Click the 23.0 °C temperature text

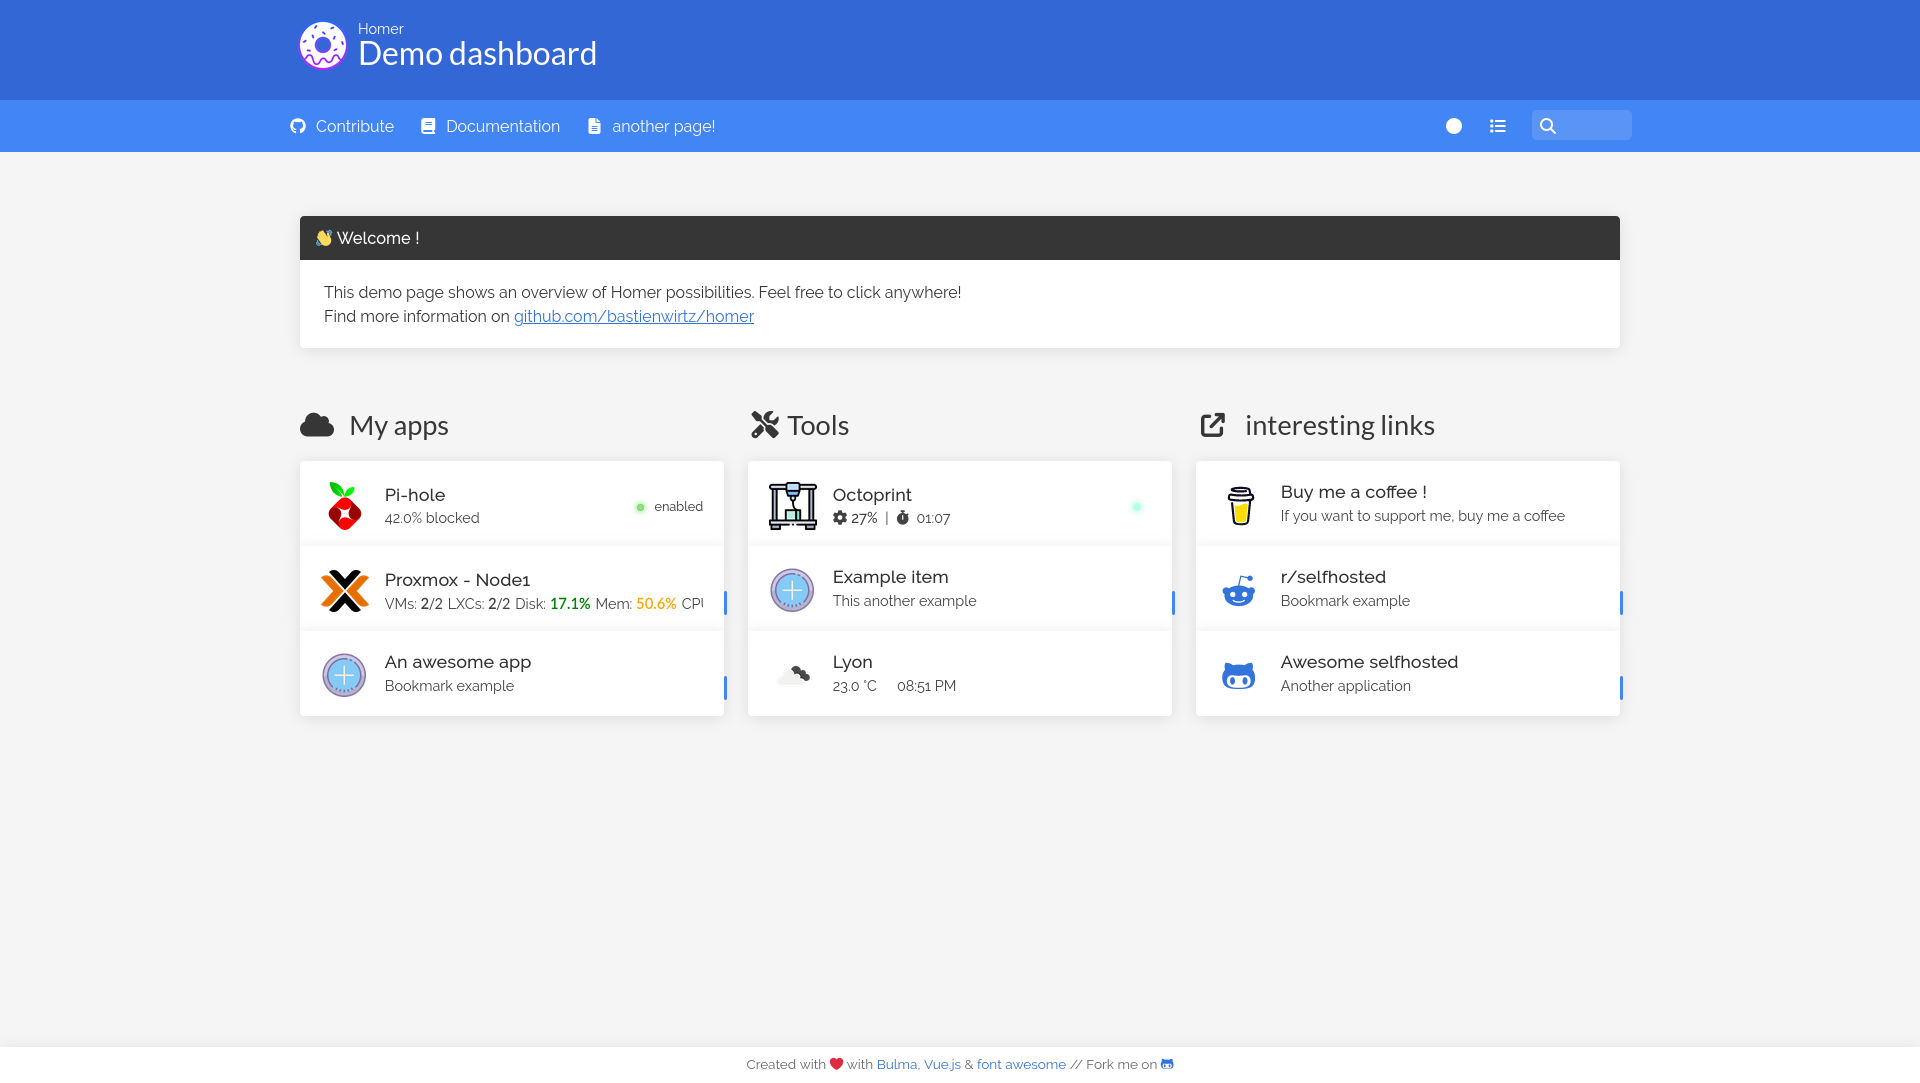pos(855,686)
